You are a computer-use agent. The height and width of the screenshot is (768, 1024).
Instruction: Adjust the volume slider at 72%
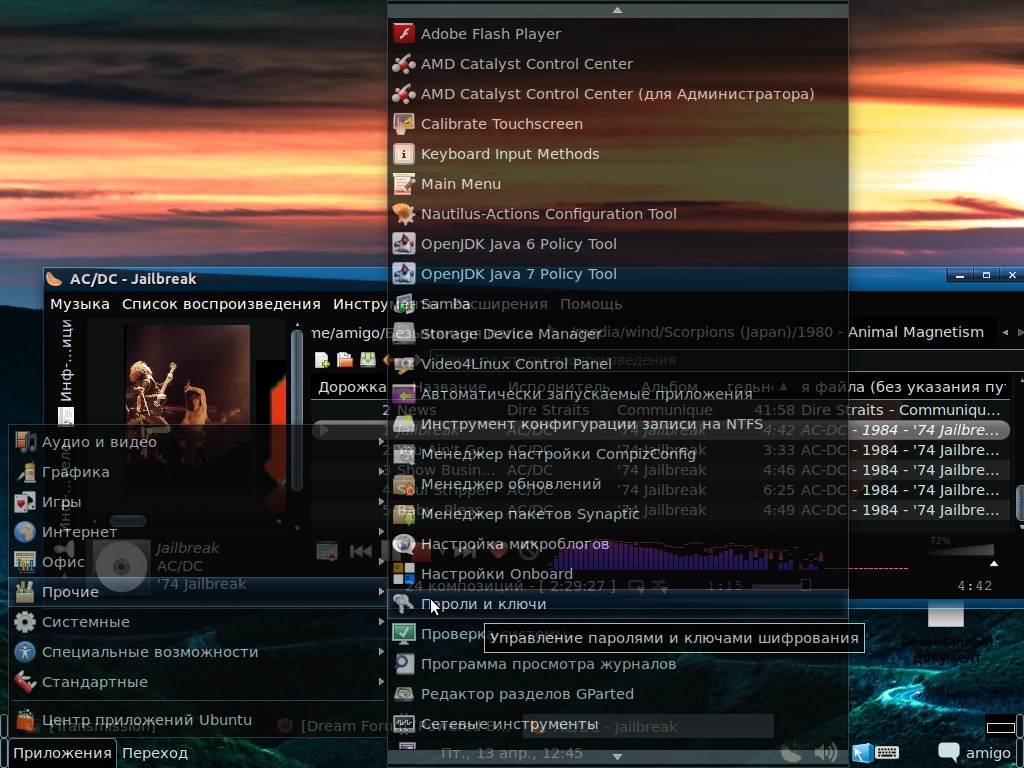pos(960,552)
